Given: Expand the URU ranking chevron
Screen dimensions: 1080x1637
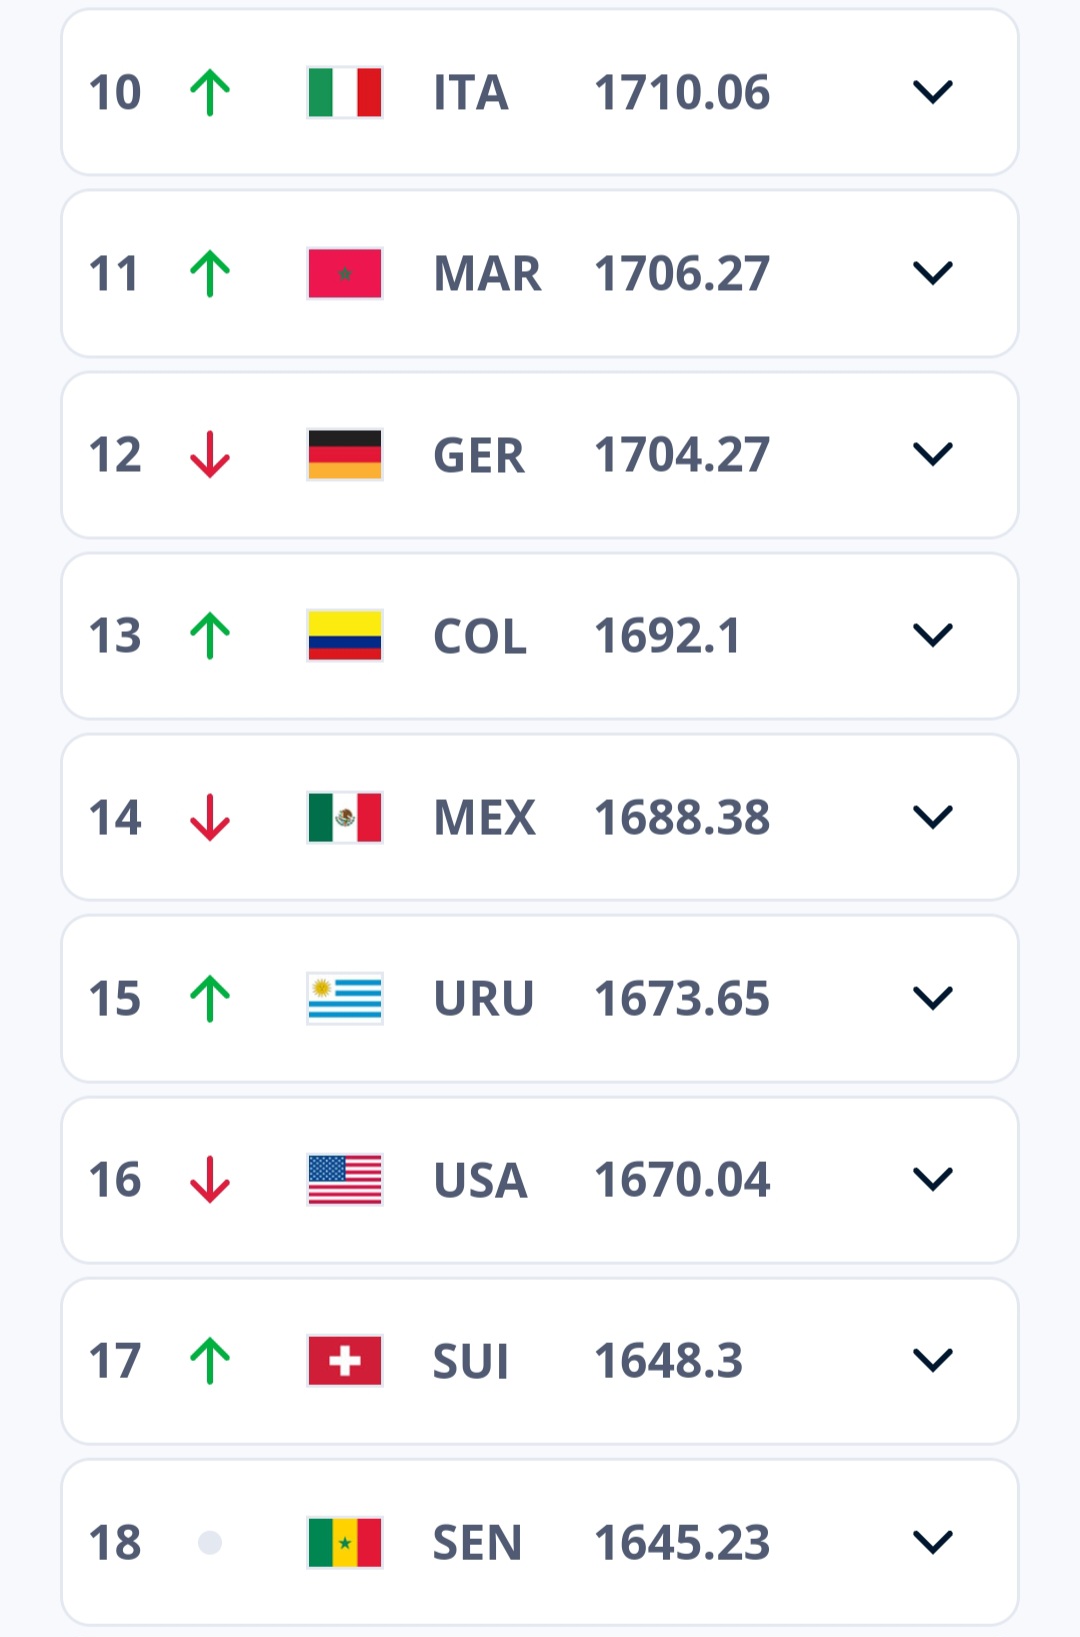Looking at the screenshot, I should (933, 998).
